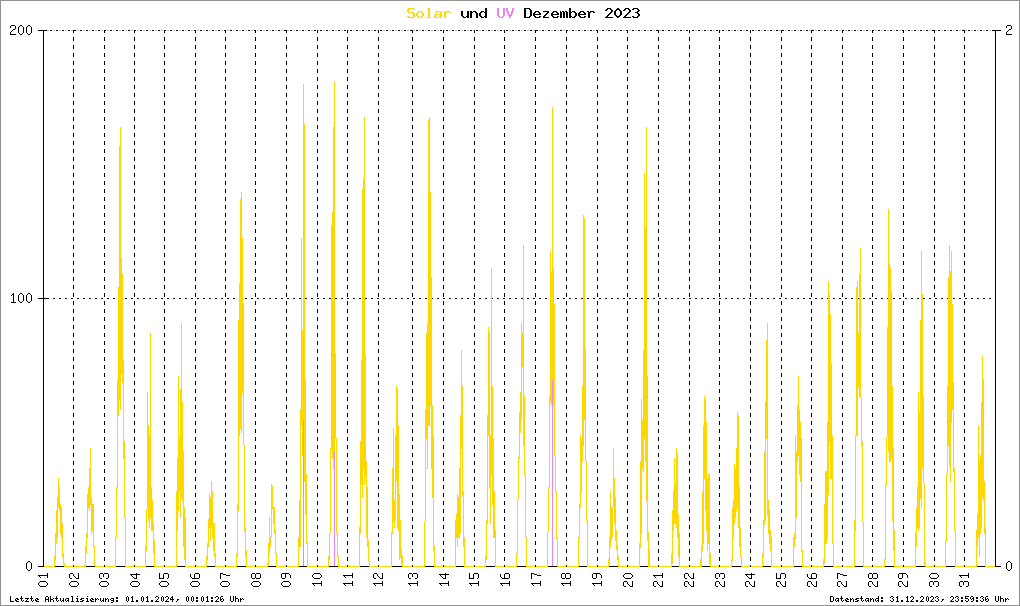Click the magenta "UV" word in the title
Viewport: 1020px width, 606px height.
coord(505,13)
